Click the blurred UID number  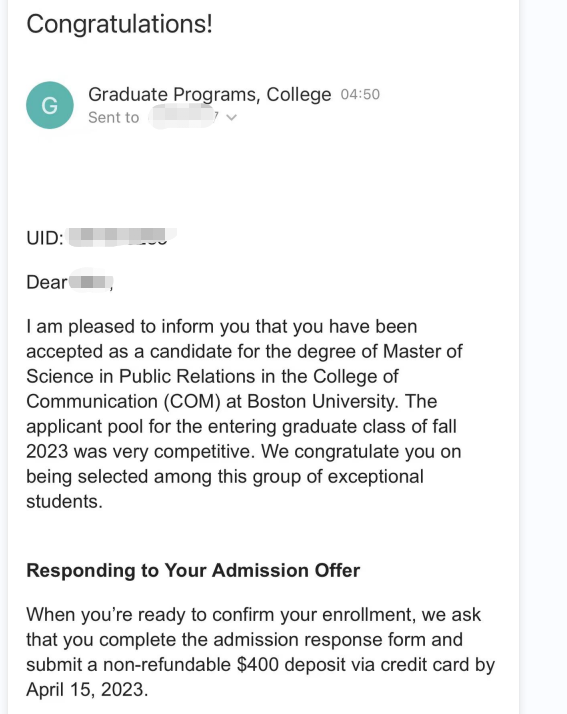pos(121,237)
